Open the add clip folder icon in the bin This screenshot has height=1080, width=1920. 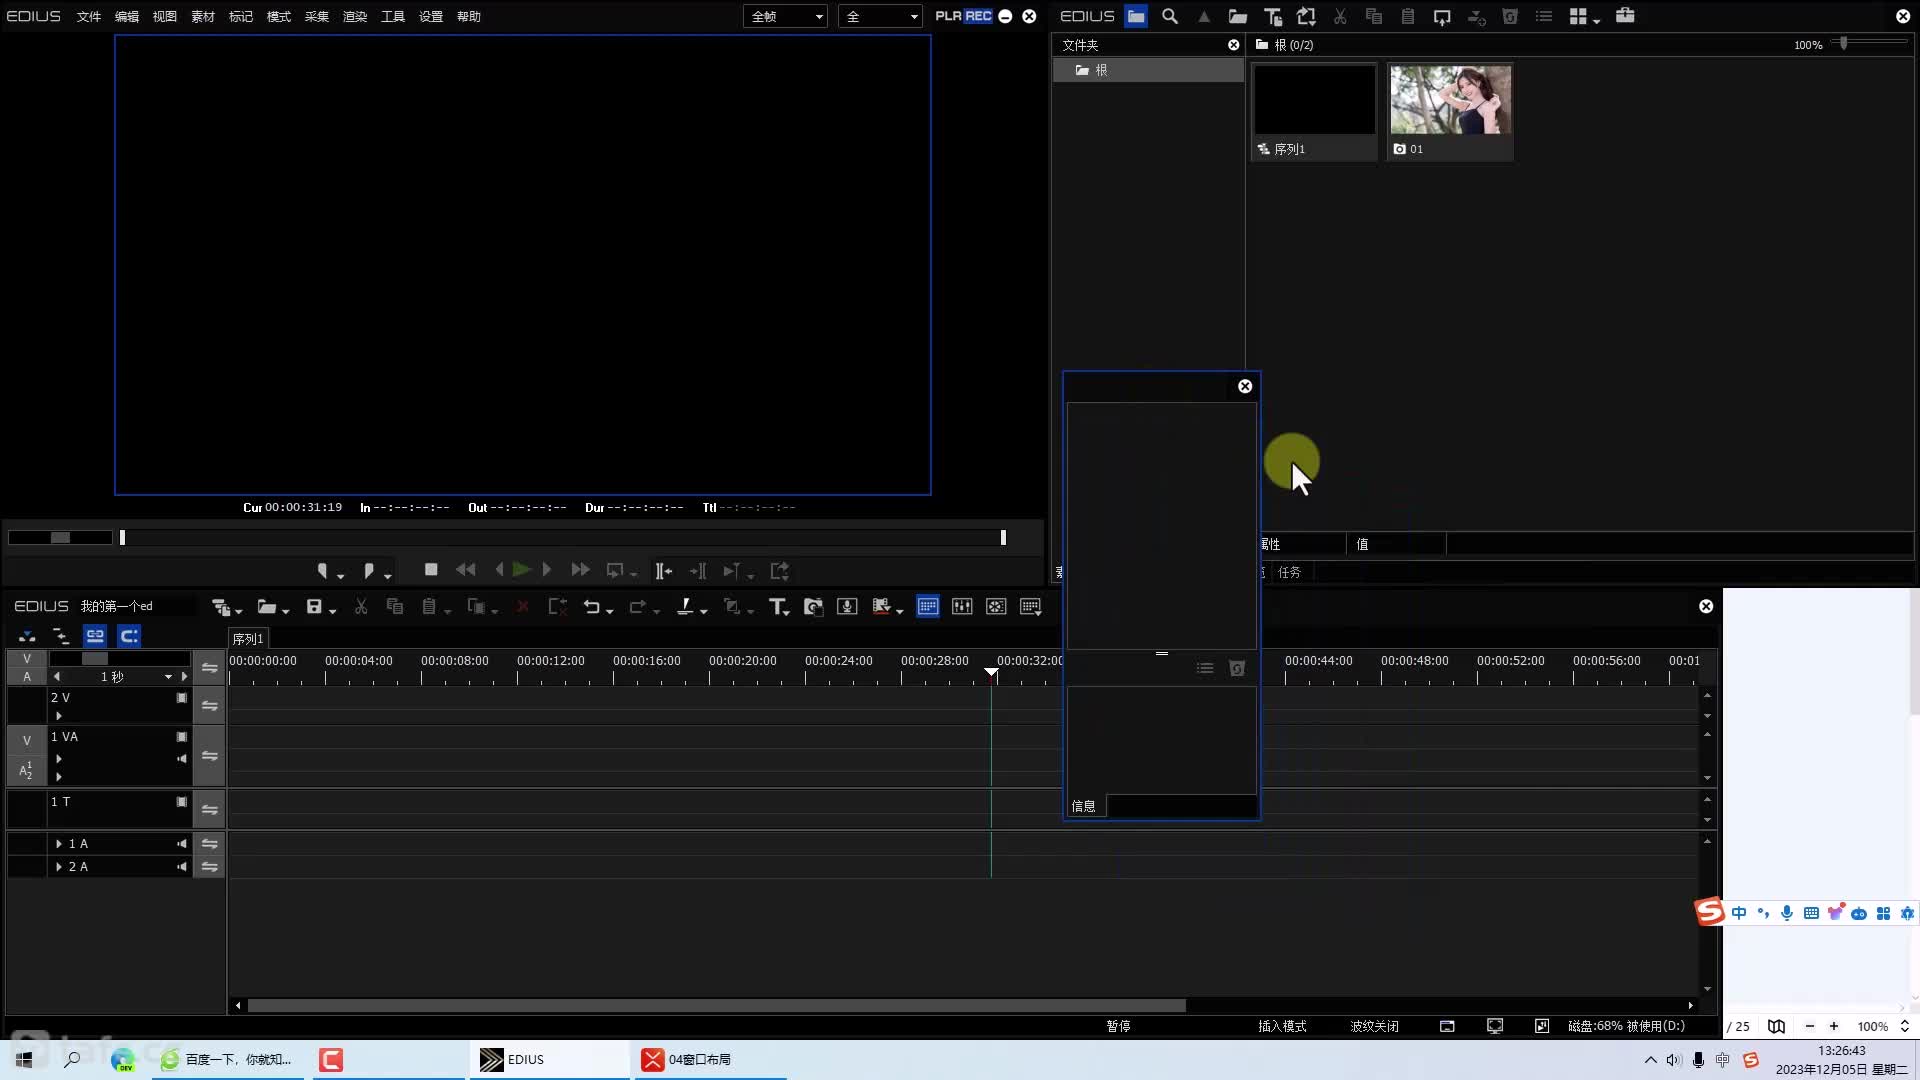[x=1238, y=16]
